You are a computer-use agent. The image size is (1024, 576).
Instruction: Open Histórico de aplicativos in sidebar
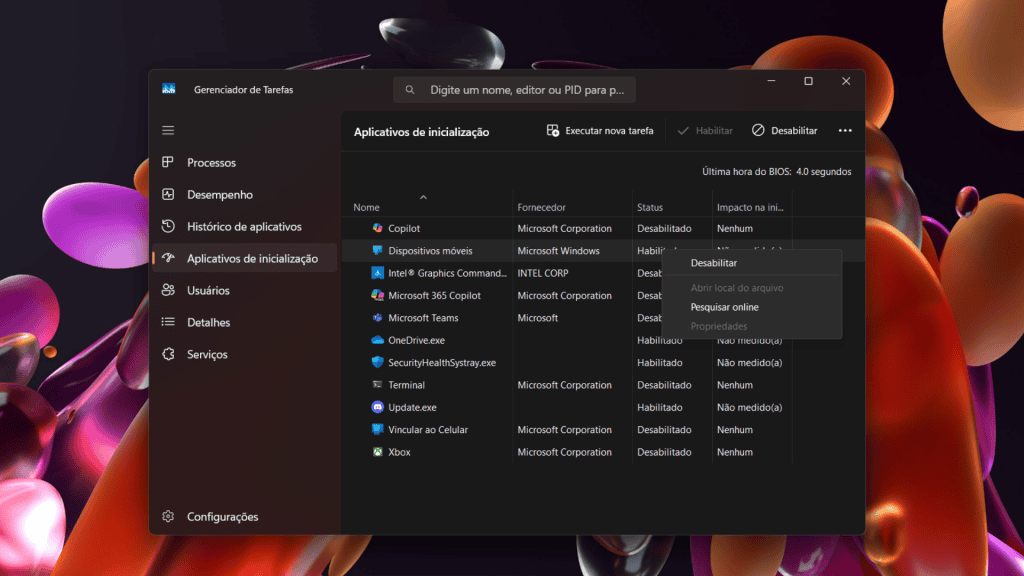point(243,227)
